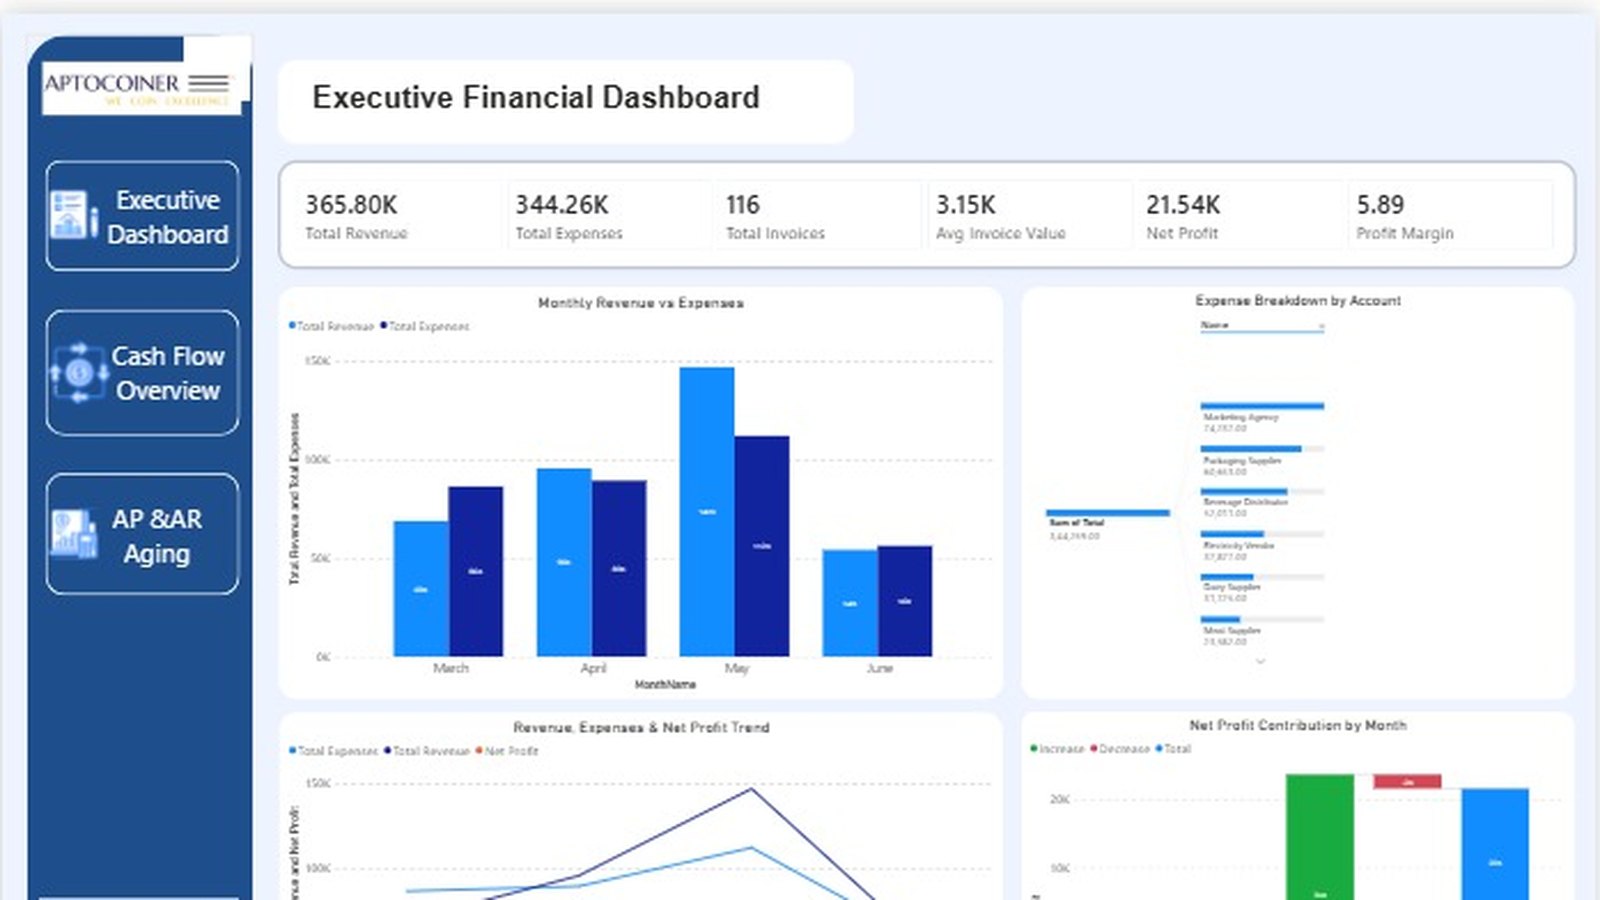Viewport: 1600px width, 900px height.
Task: Go to the AP & AR Aging page
Action: [x=142, y=535]
